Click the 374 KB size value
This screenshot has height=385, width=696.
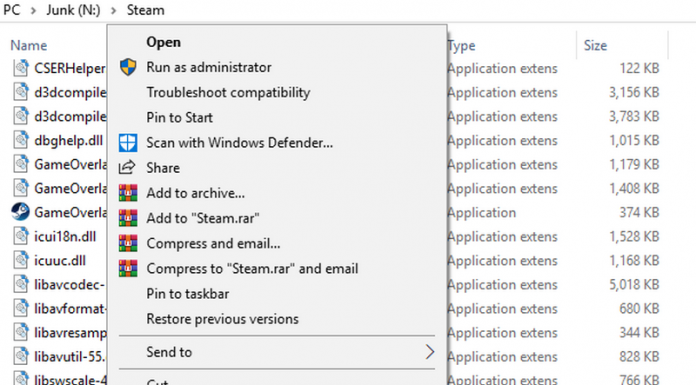click(639, 212)
